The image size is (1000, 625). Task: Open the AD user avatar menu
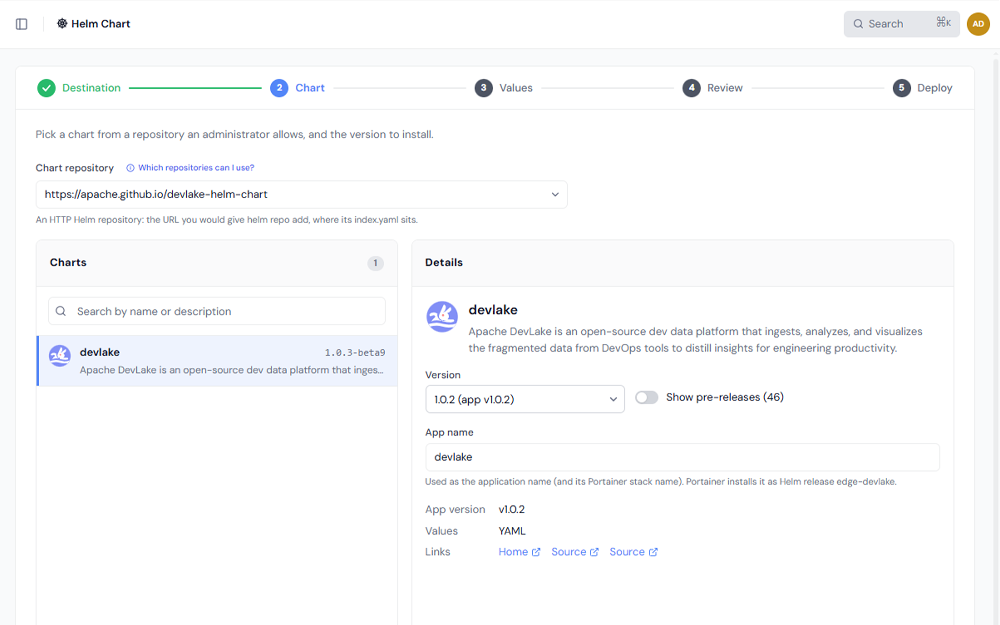coord(978,24)
